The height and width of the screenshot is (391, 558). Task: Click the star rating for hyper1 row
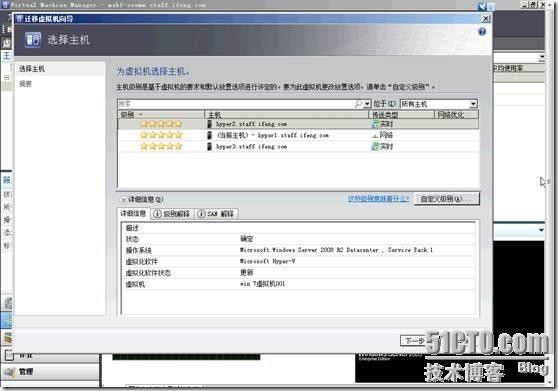[x=161, y=135]
